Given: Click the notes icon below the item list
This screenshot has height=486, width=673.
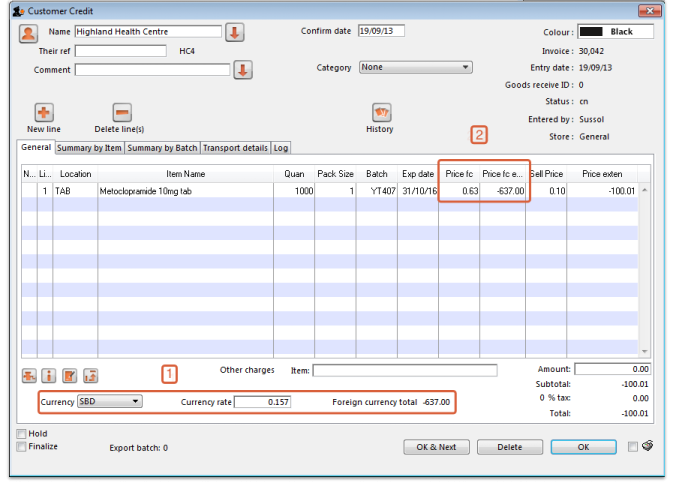Looking at the screenshot, I should [70, 376].
